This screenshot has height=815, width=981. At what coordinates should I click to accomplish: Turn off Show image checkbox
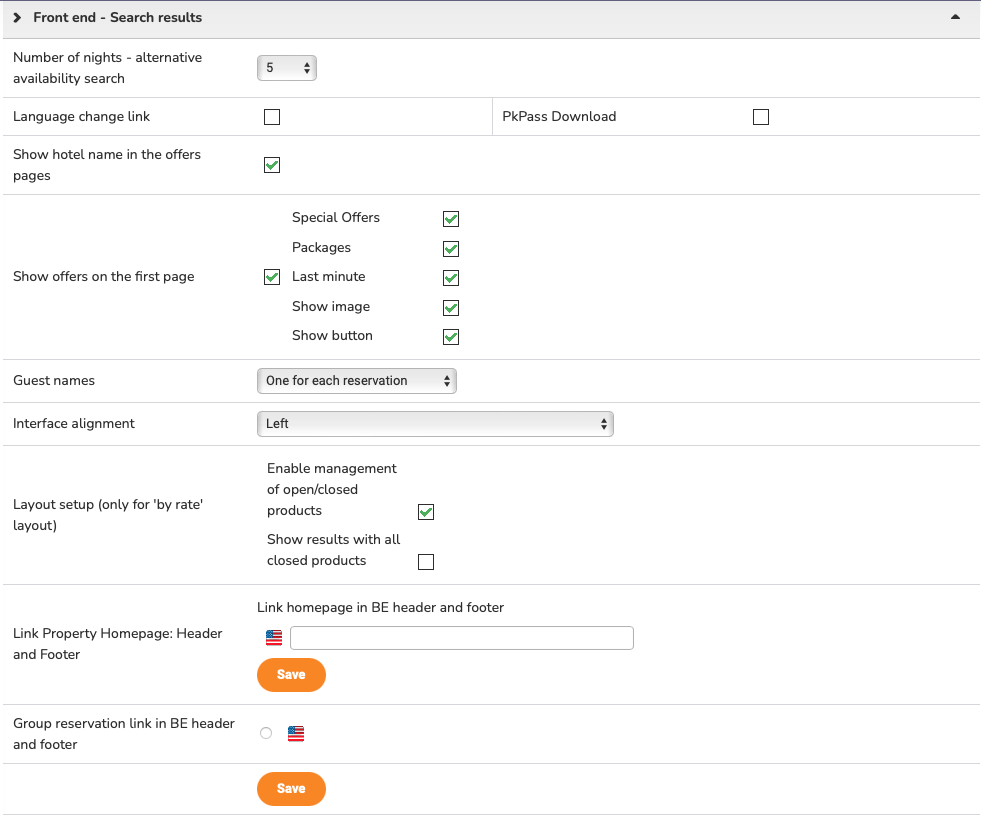(451, 307)
